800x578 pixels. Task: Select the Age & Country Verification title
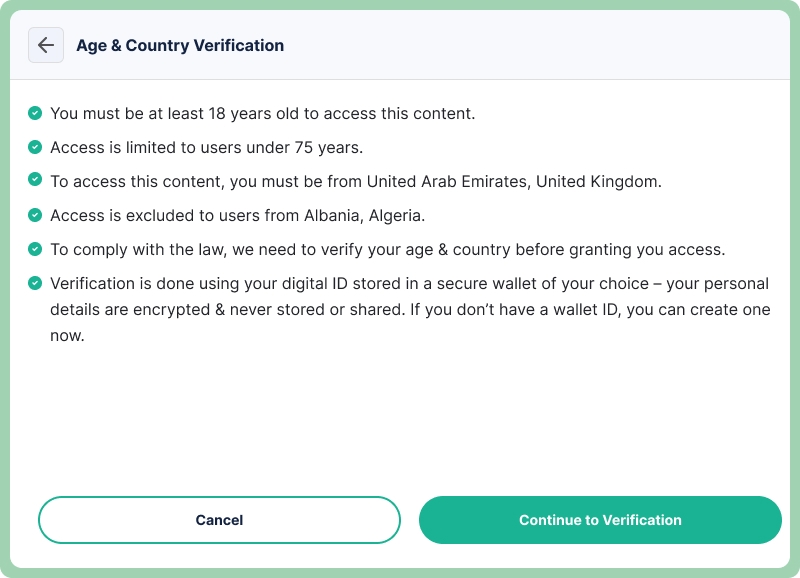tap(180, 45)
